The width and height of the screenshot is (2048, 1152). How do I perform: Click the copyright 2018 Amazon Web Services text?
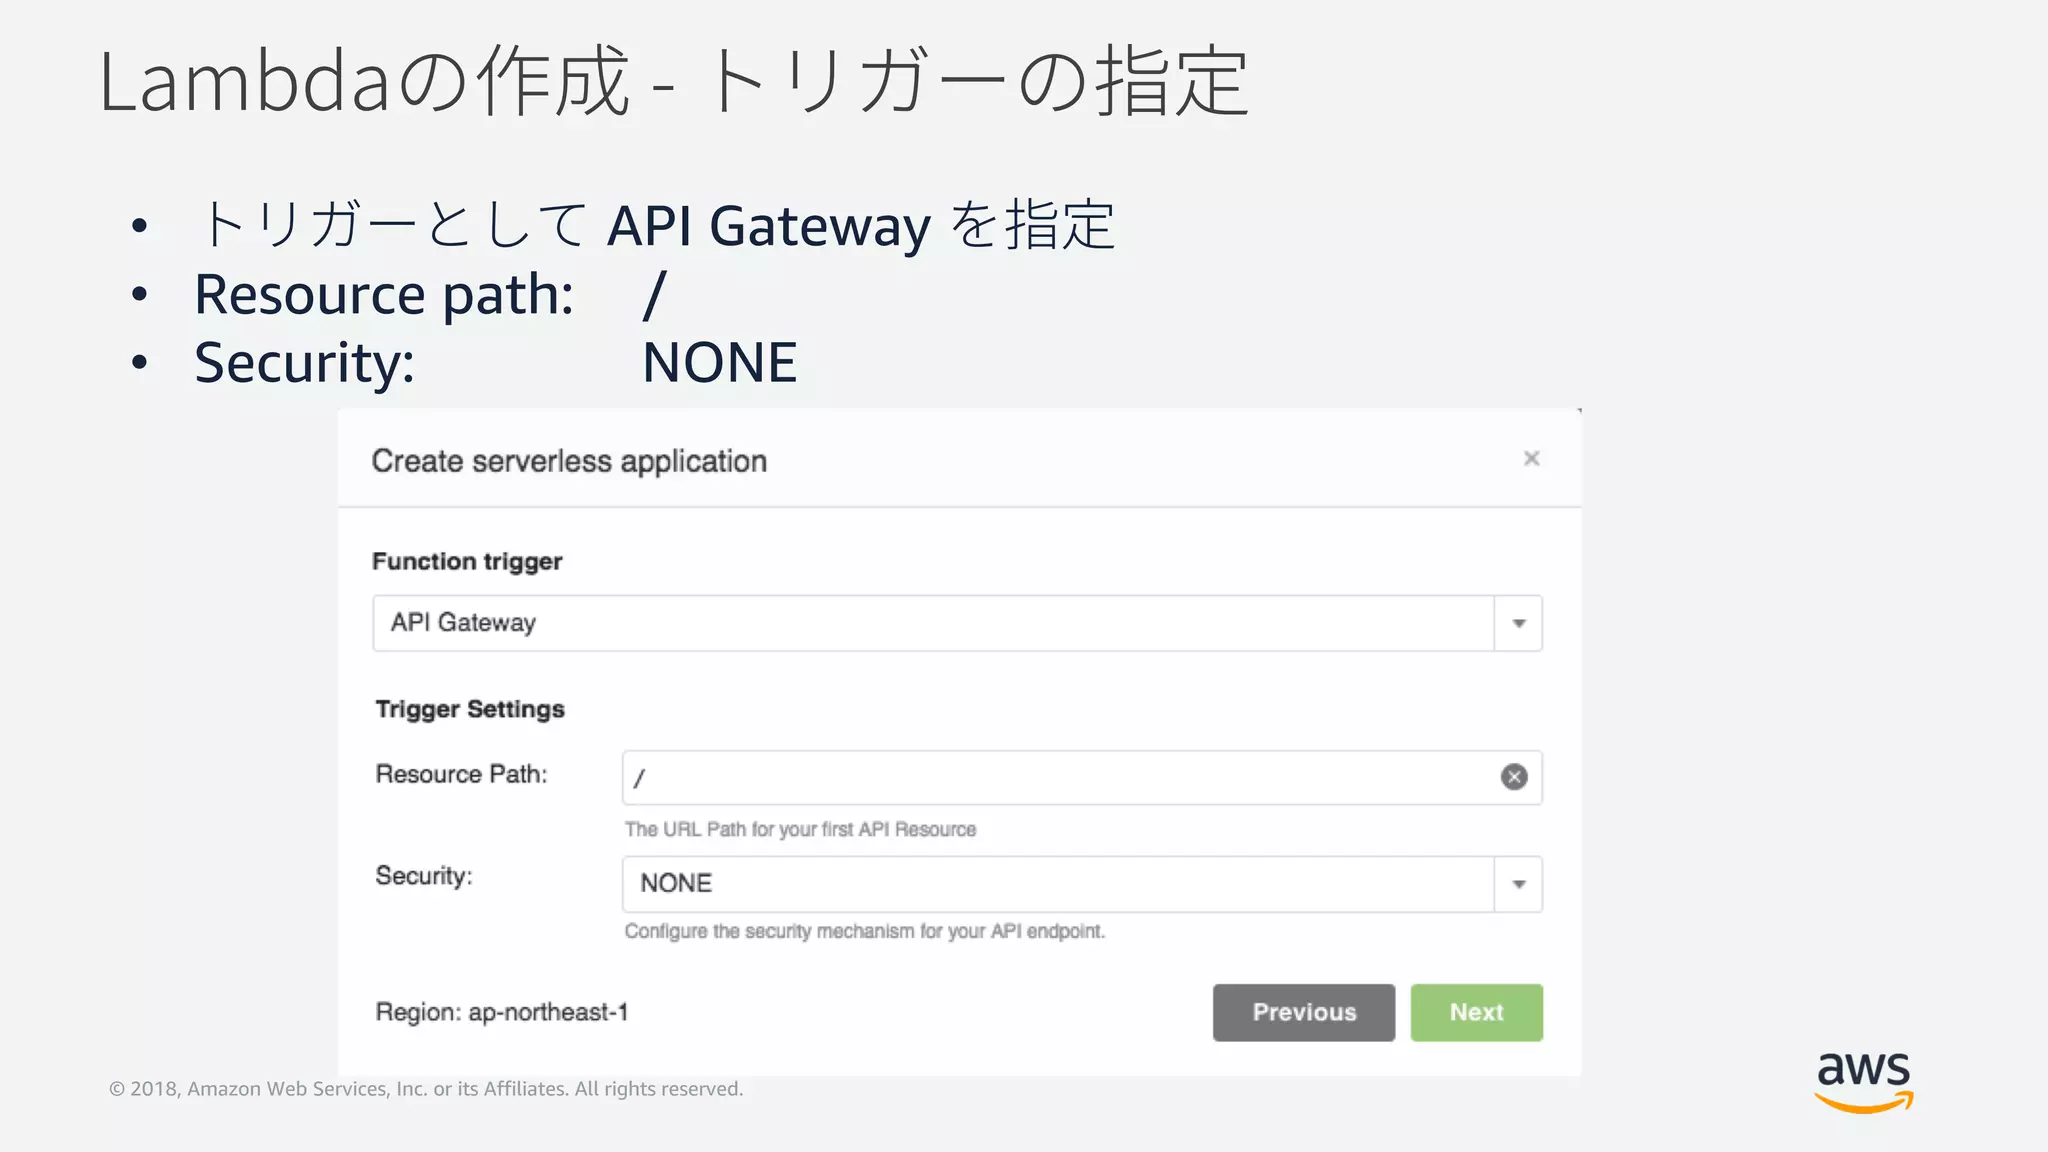click(x=426, y=1089)
